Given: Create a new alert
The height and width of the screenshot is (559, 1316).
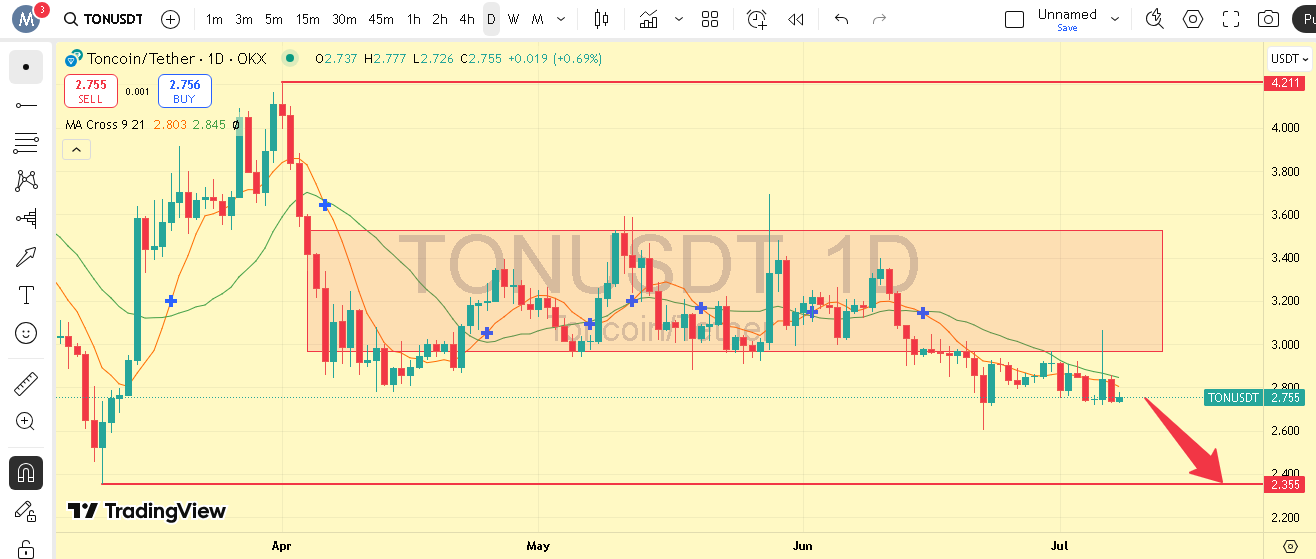Looking at the screenshot, I should pos(757,19).
